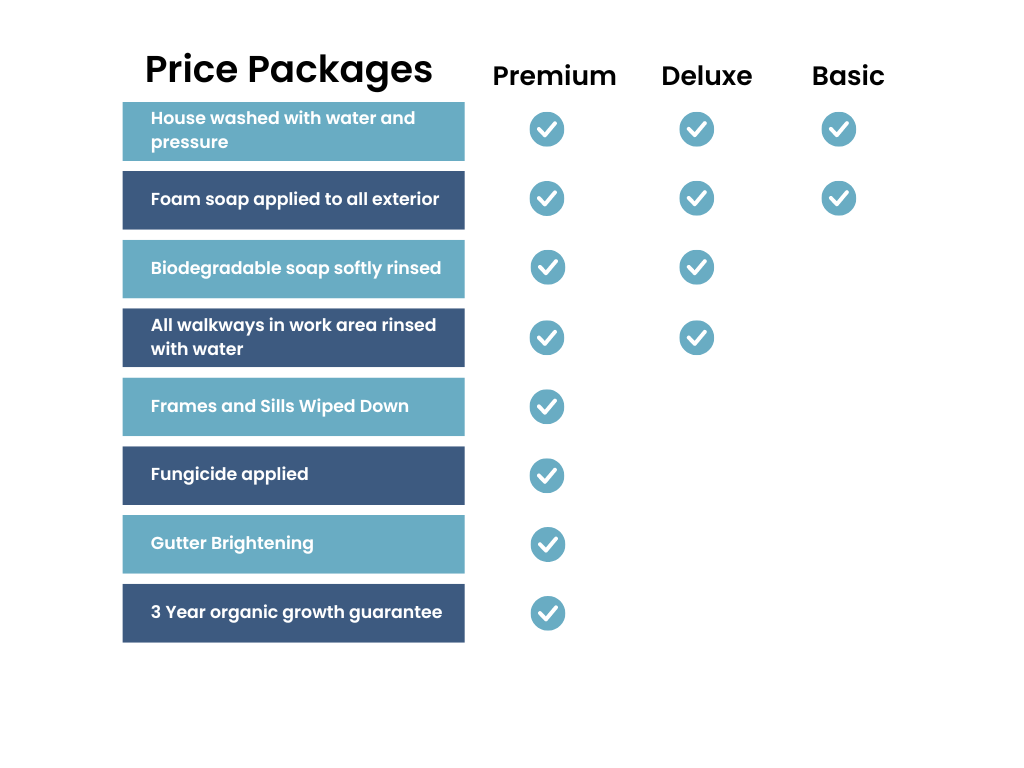The width and height of the screenshot is (1024, 768).
Task: Click Basic checkmark for house washed row
Action: coord(839,129)
